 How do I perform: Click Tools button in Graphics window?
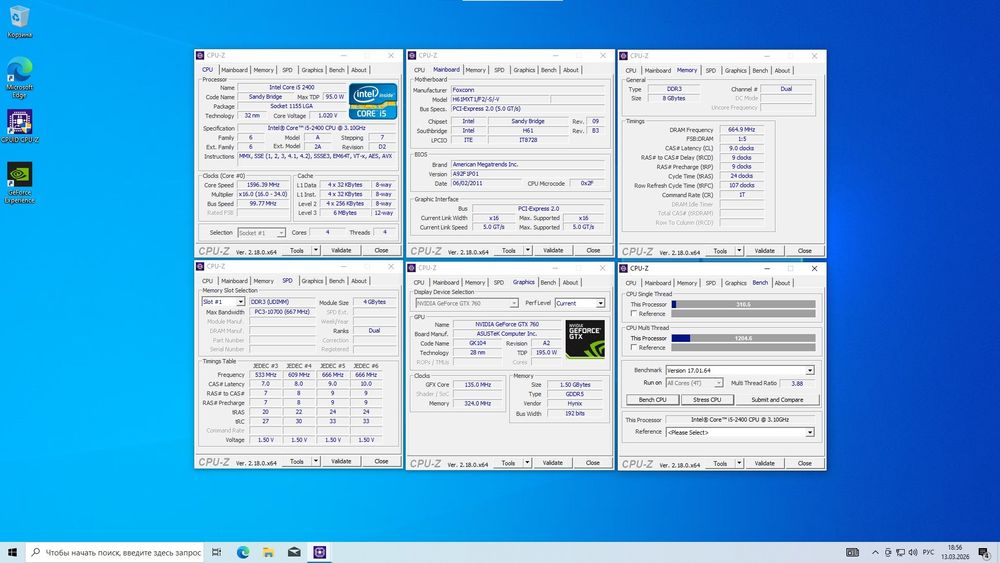(x=508, y=463)
